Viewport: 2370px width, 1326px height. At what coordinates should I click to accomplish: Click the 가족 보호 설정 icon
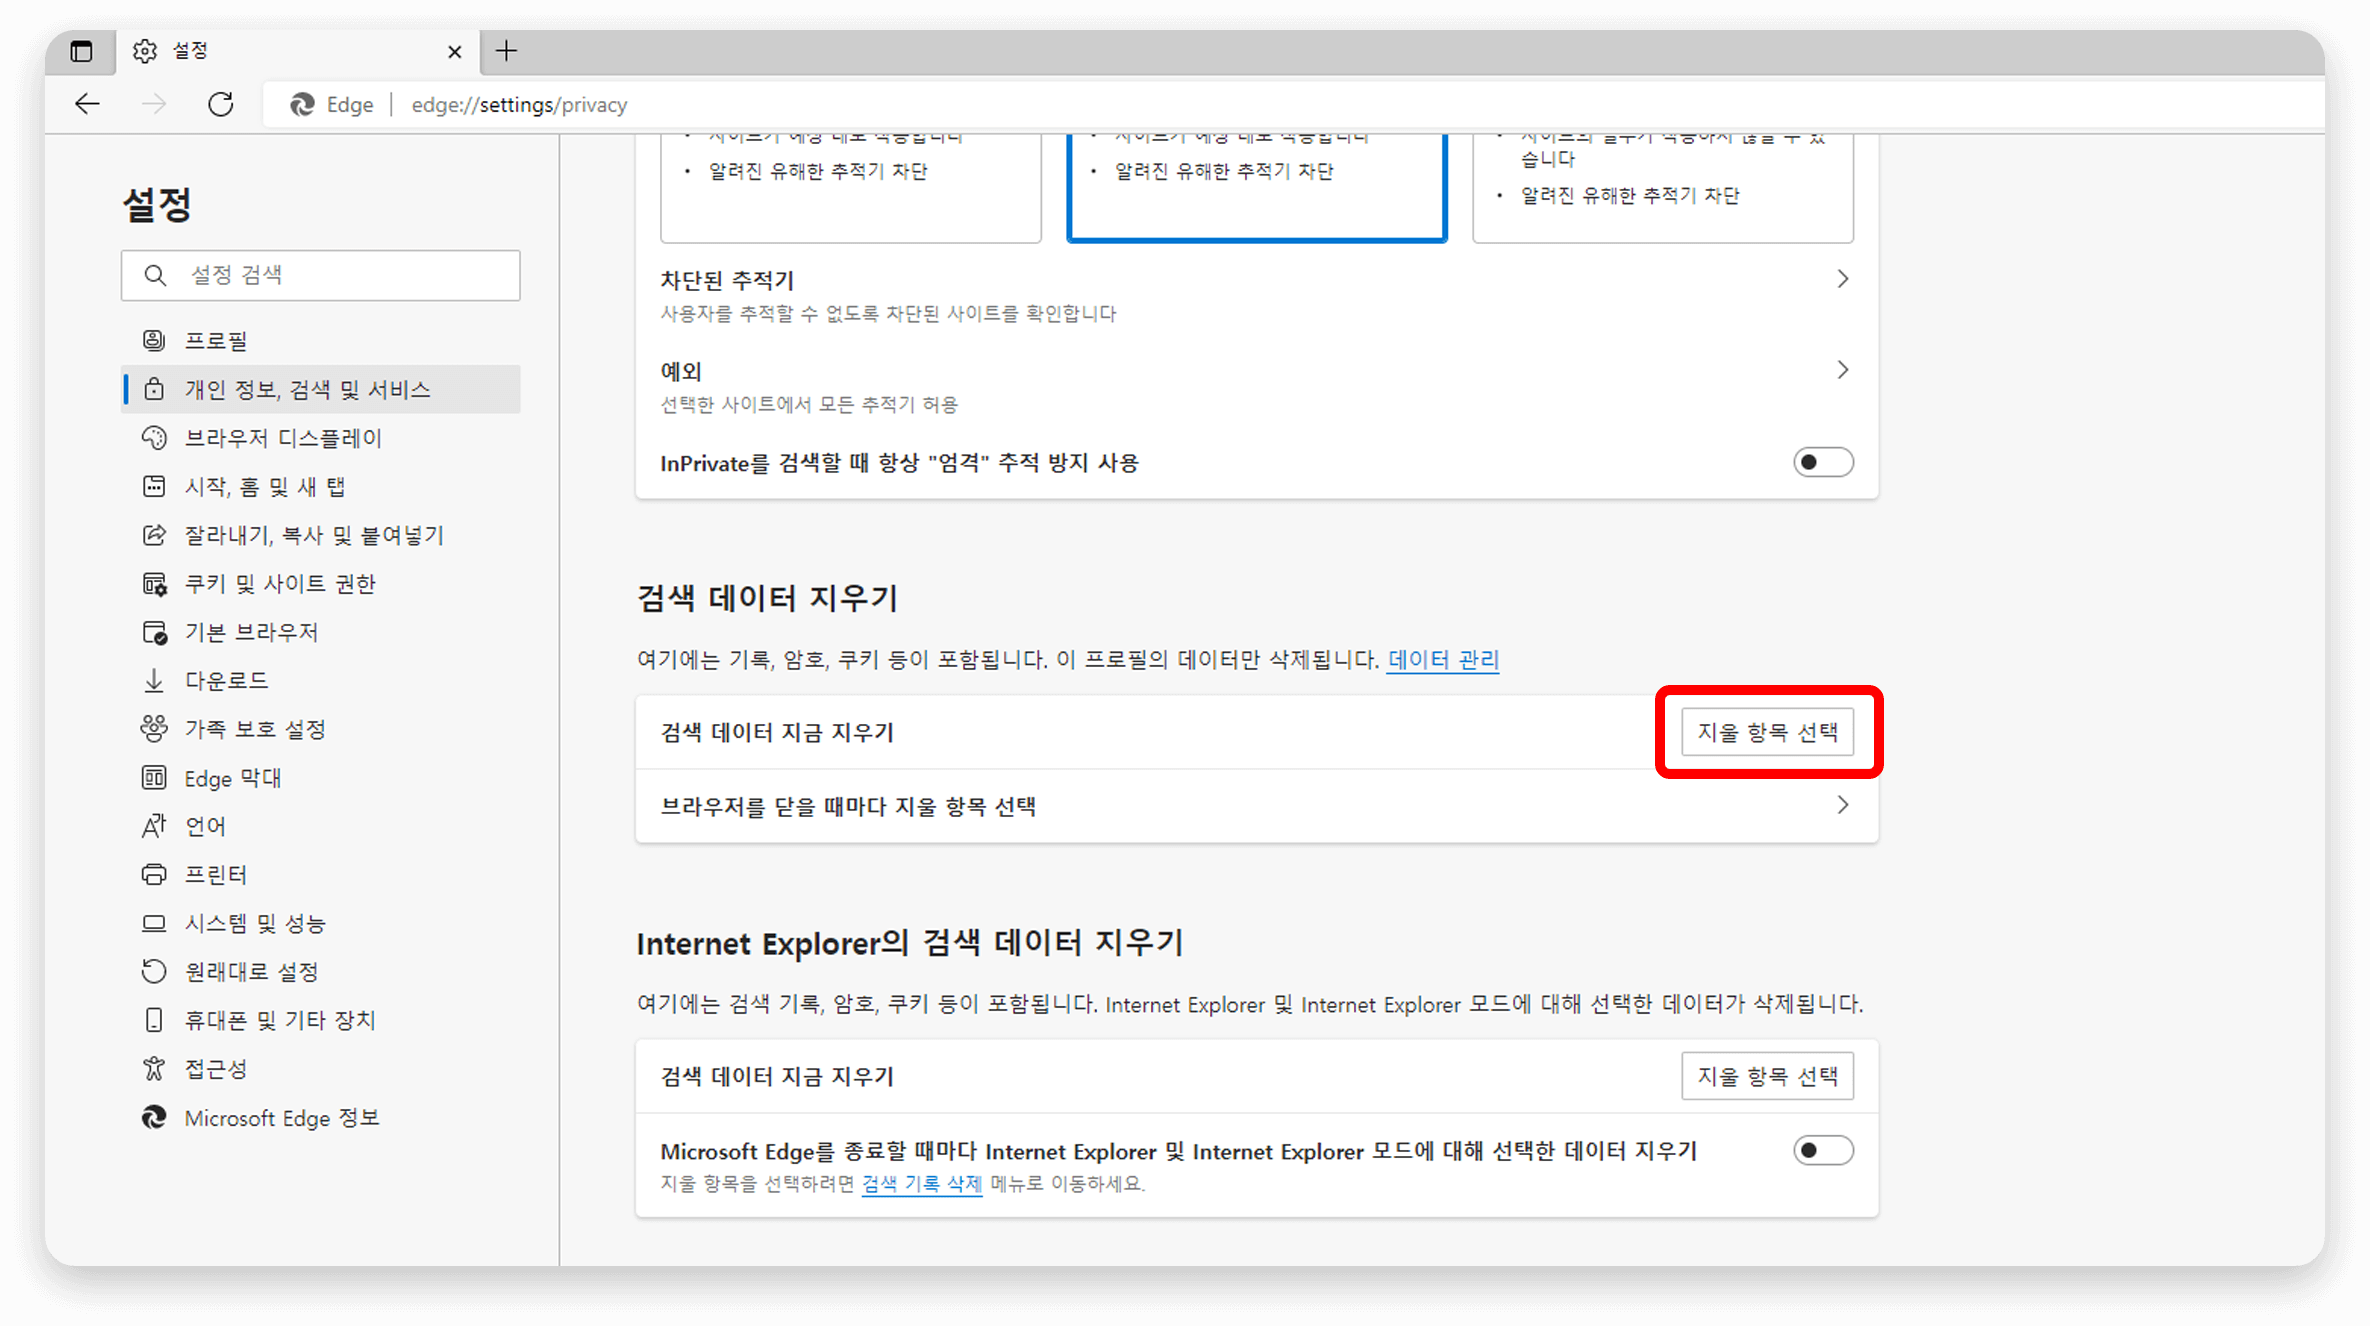click(x=154, y=729)
